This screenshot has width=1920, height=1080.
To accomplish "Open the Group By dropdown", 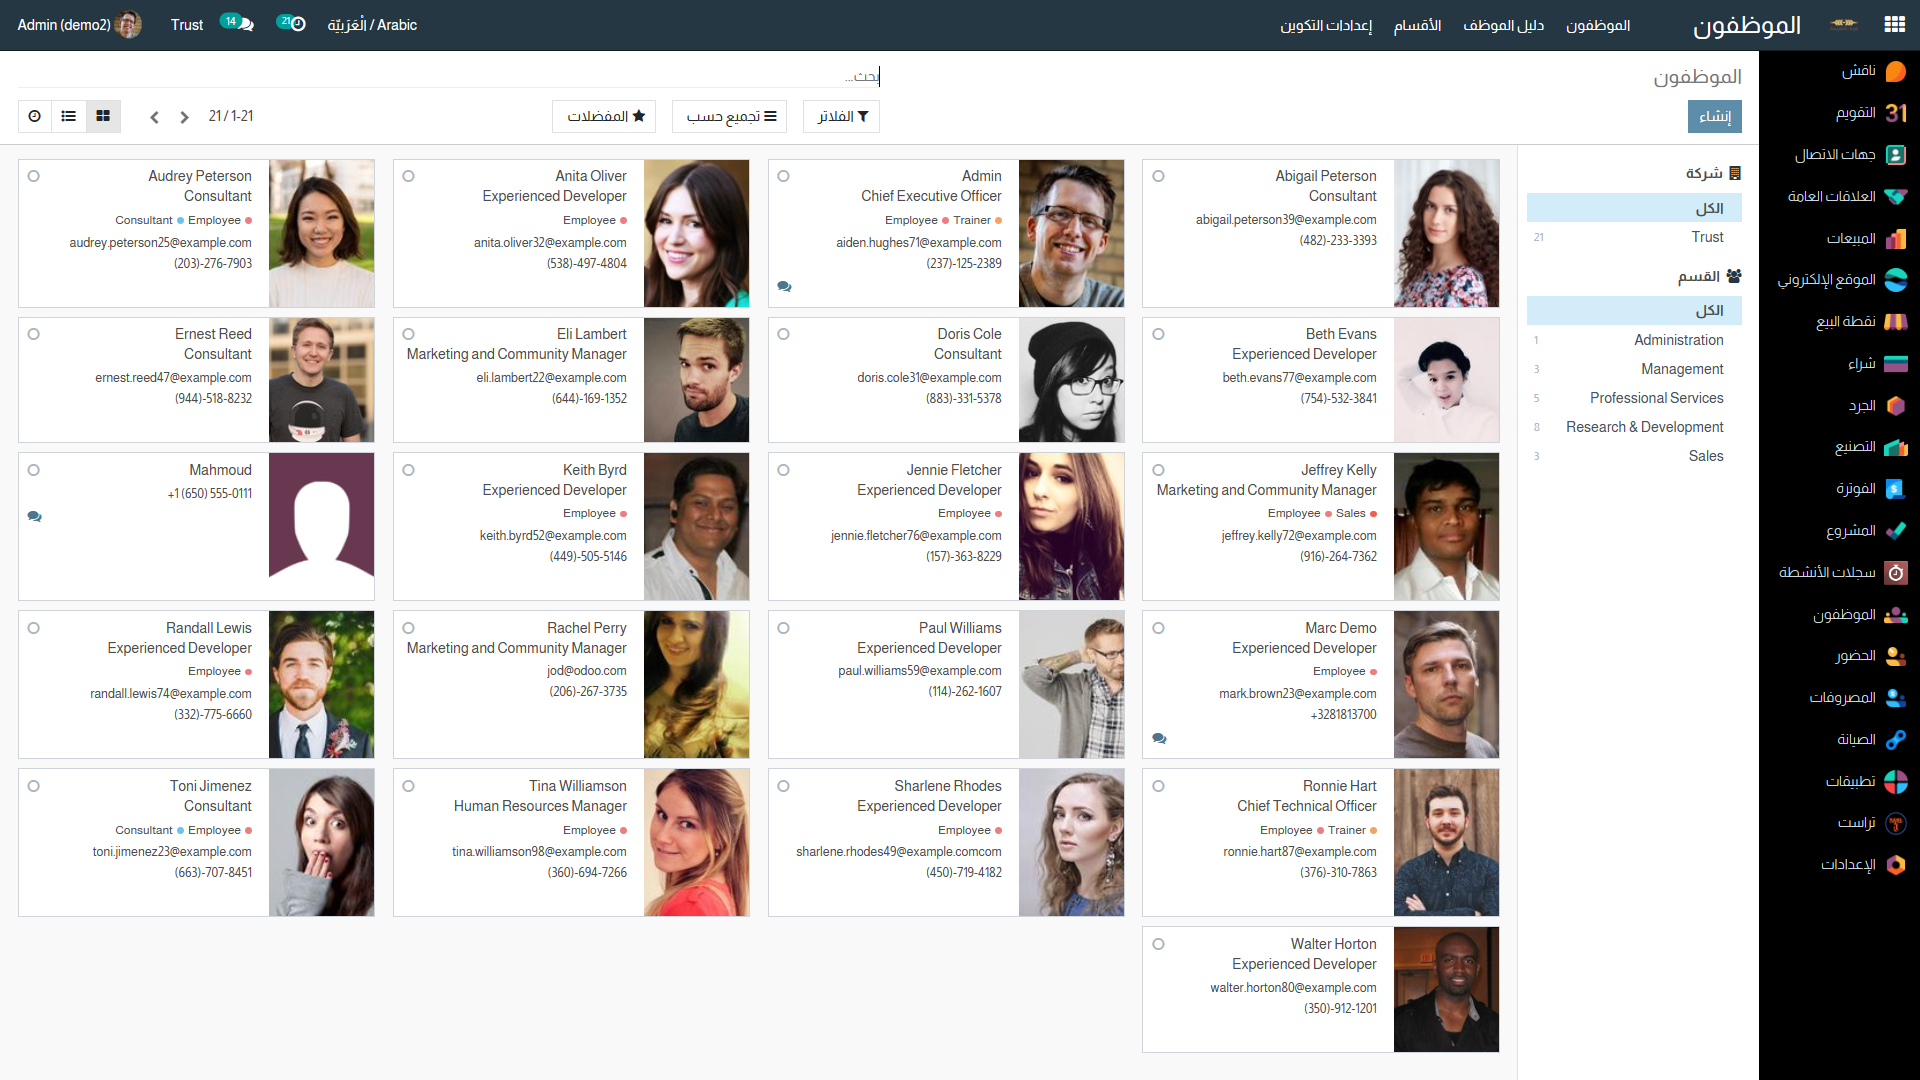I will pos(729,116).
